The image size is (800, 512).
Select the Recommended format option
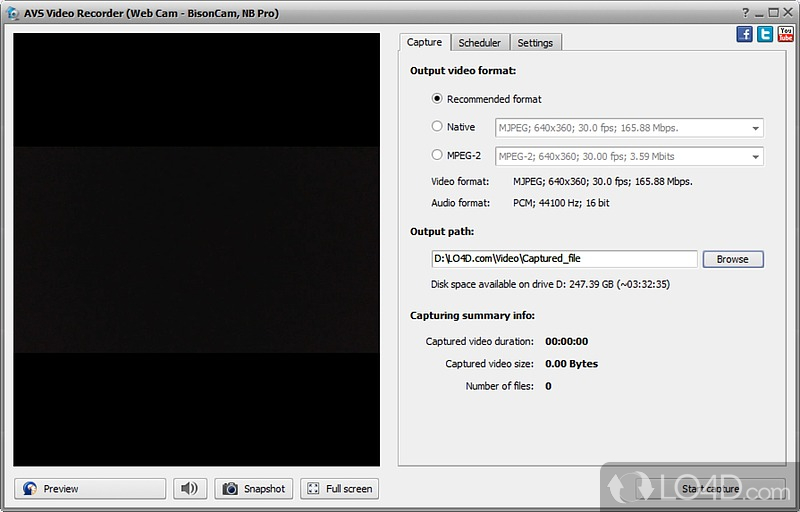coord(437,99)
